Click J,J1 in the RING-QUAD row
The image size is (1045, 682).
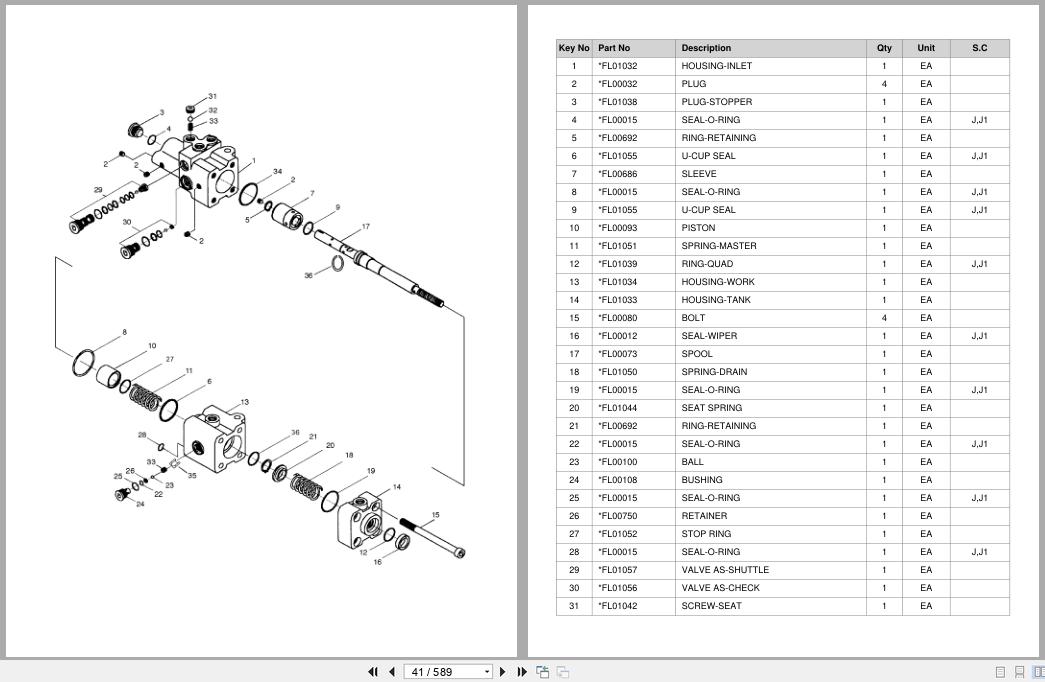pyautogui.click(x=979, y=264)
